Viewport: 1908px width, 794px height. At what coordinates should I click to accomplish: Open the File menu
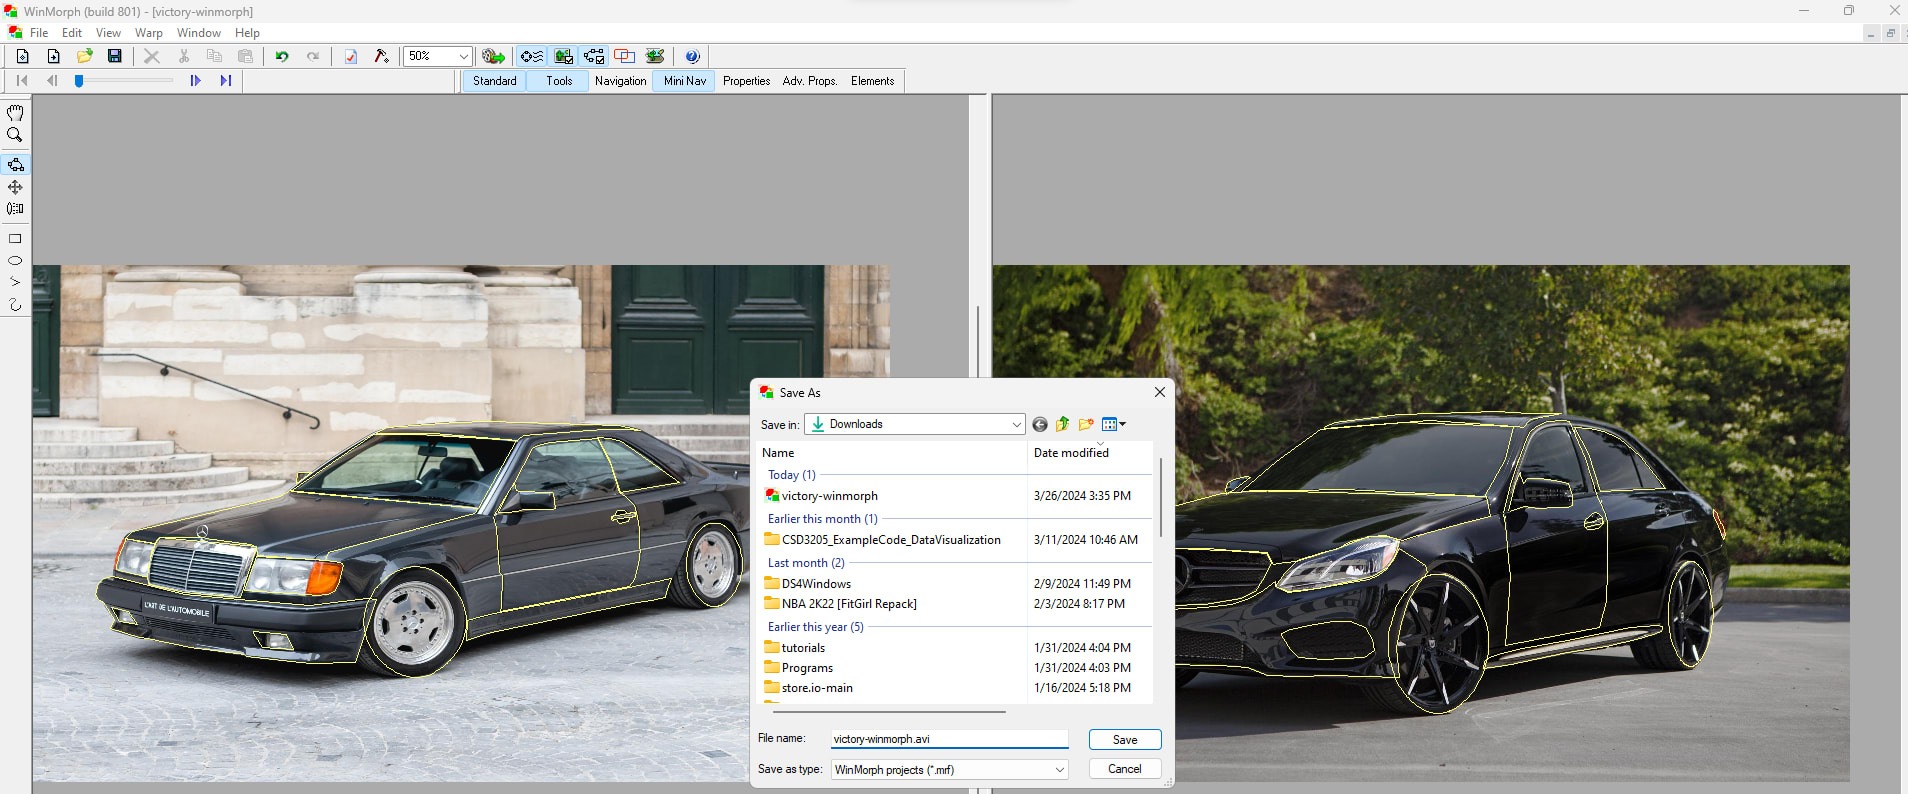point(39,33)
